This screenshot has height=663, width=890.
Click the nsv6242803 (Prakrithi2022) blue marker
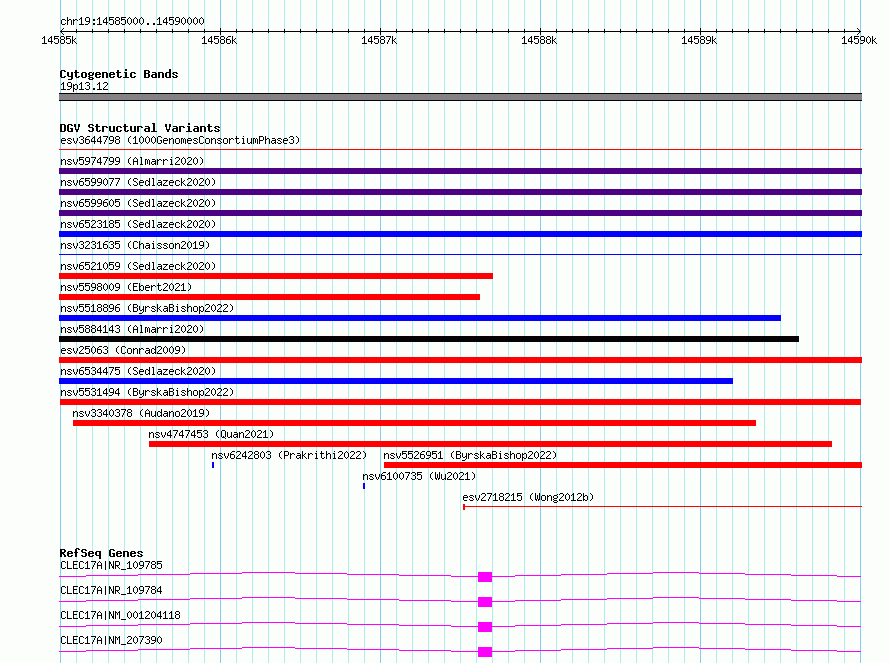213,465
